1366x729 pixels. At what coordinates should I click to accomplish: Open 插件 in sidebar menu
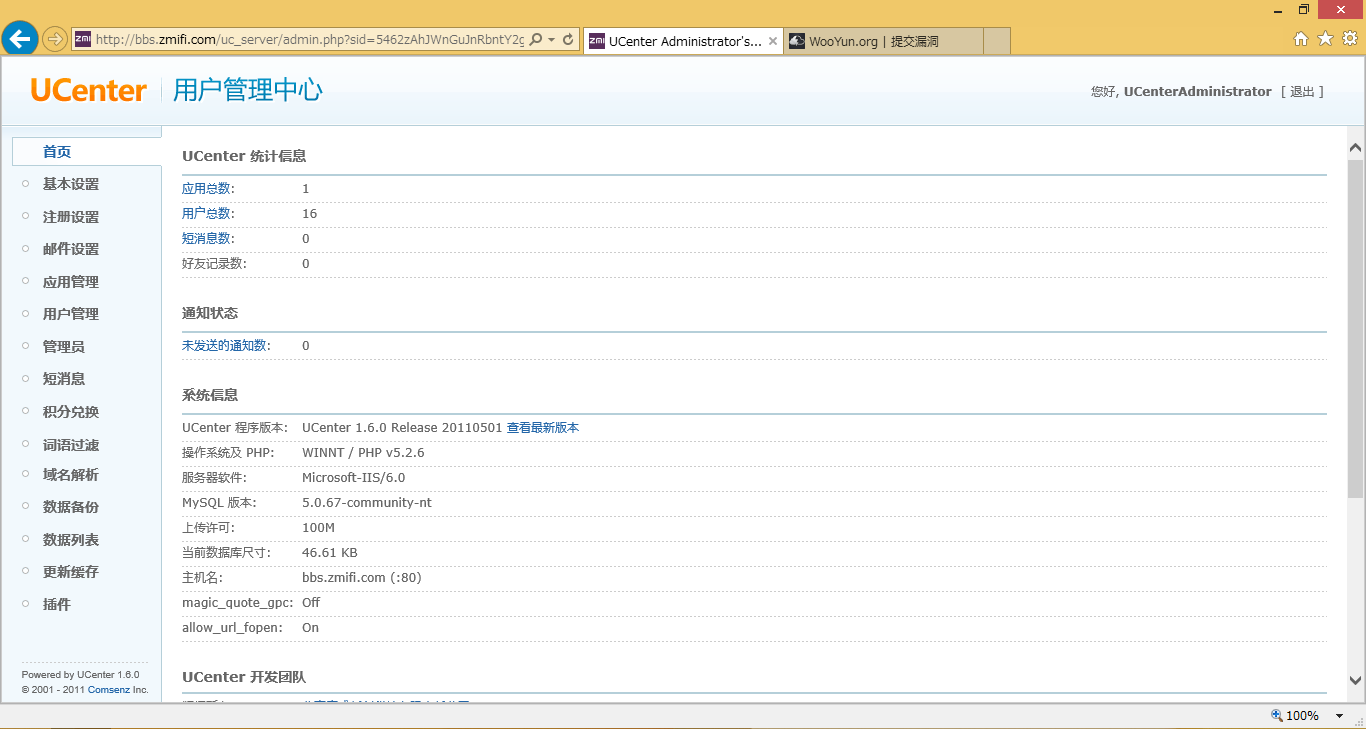(57, 605)
